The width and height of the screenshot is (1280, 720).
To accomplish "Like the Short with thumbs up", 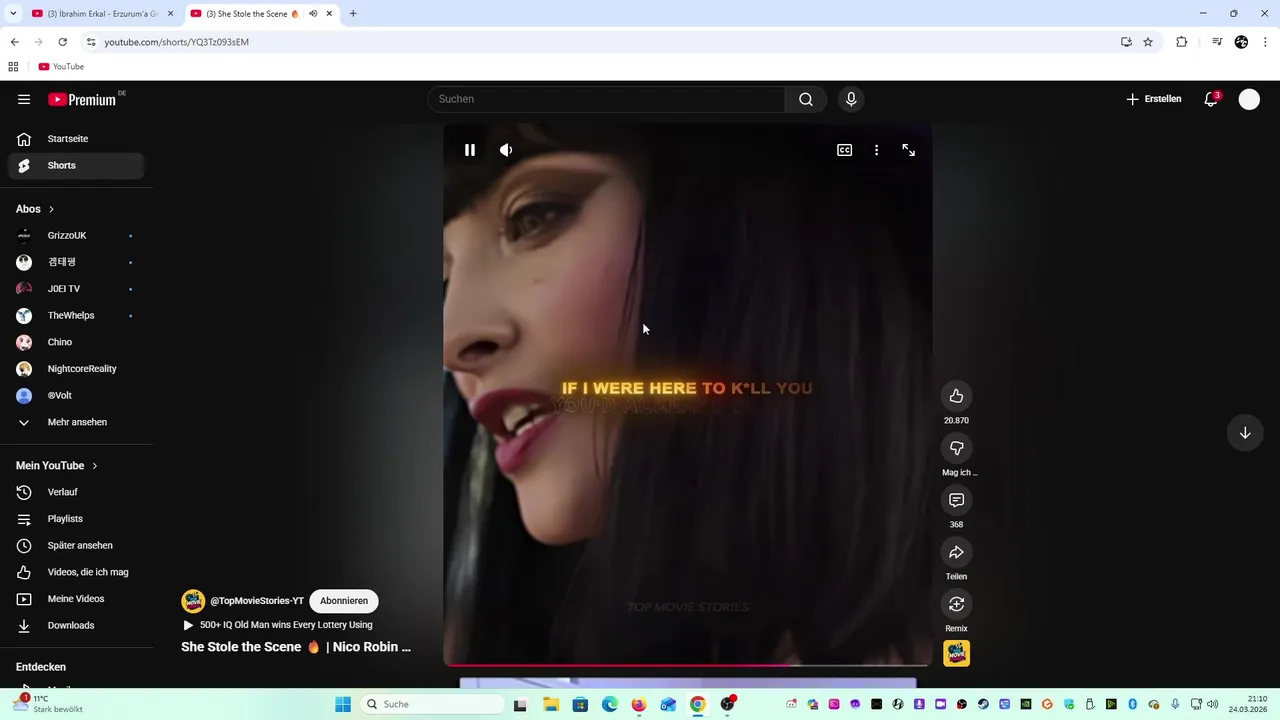I will click(957, 396).
